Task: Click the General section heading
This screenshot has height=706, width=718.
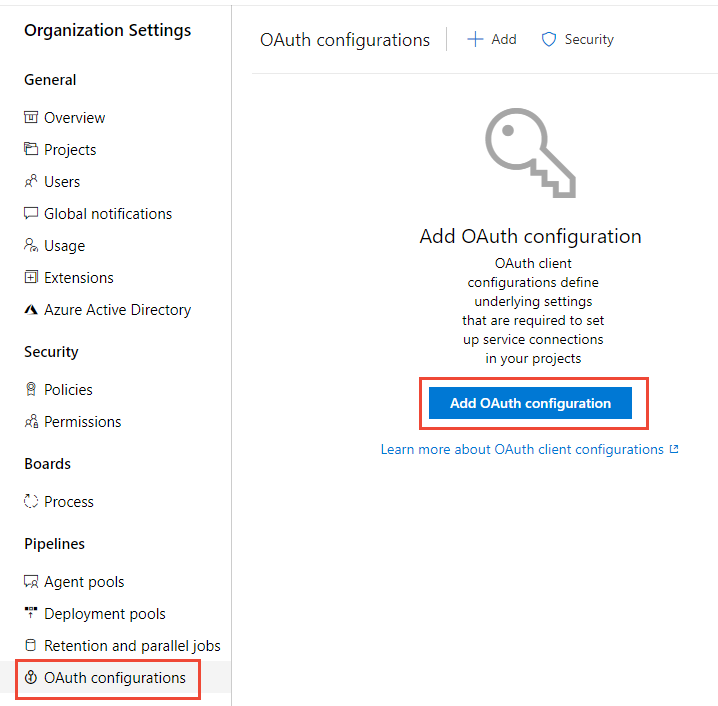Action: [x=50, y=80]
